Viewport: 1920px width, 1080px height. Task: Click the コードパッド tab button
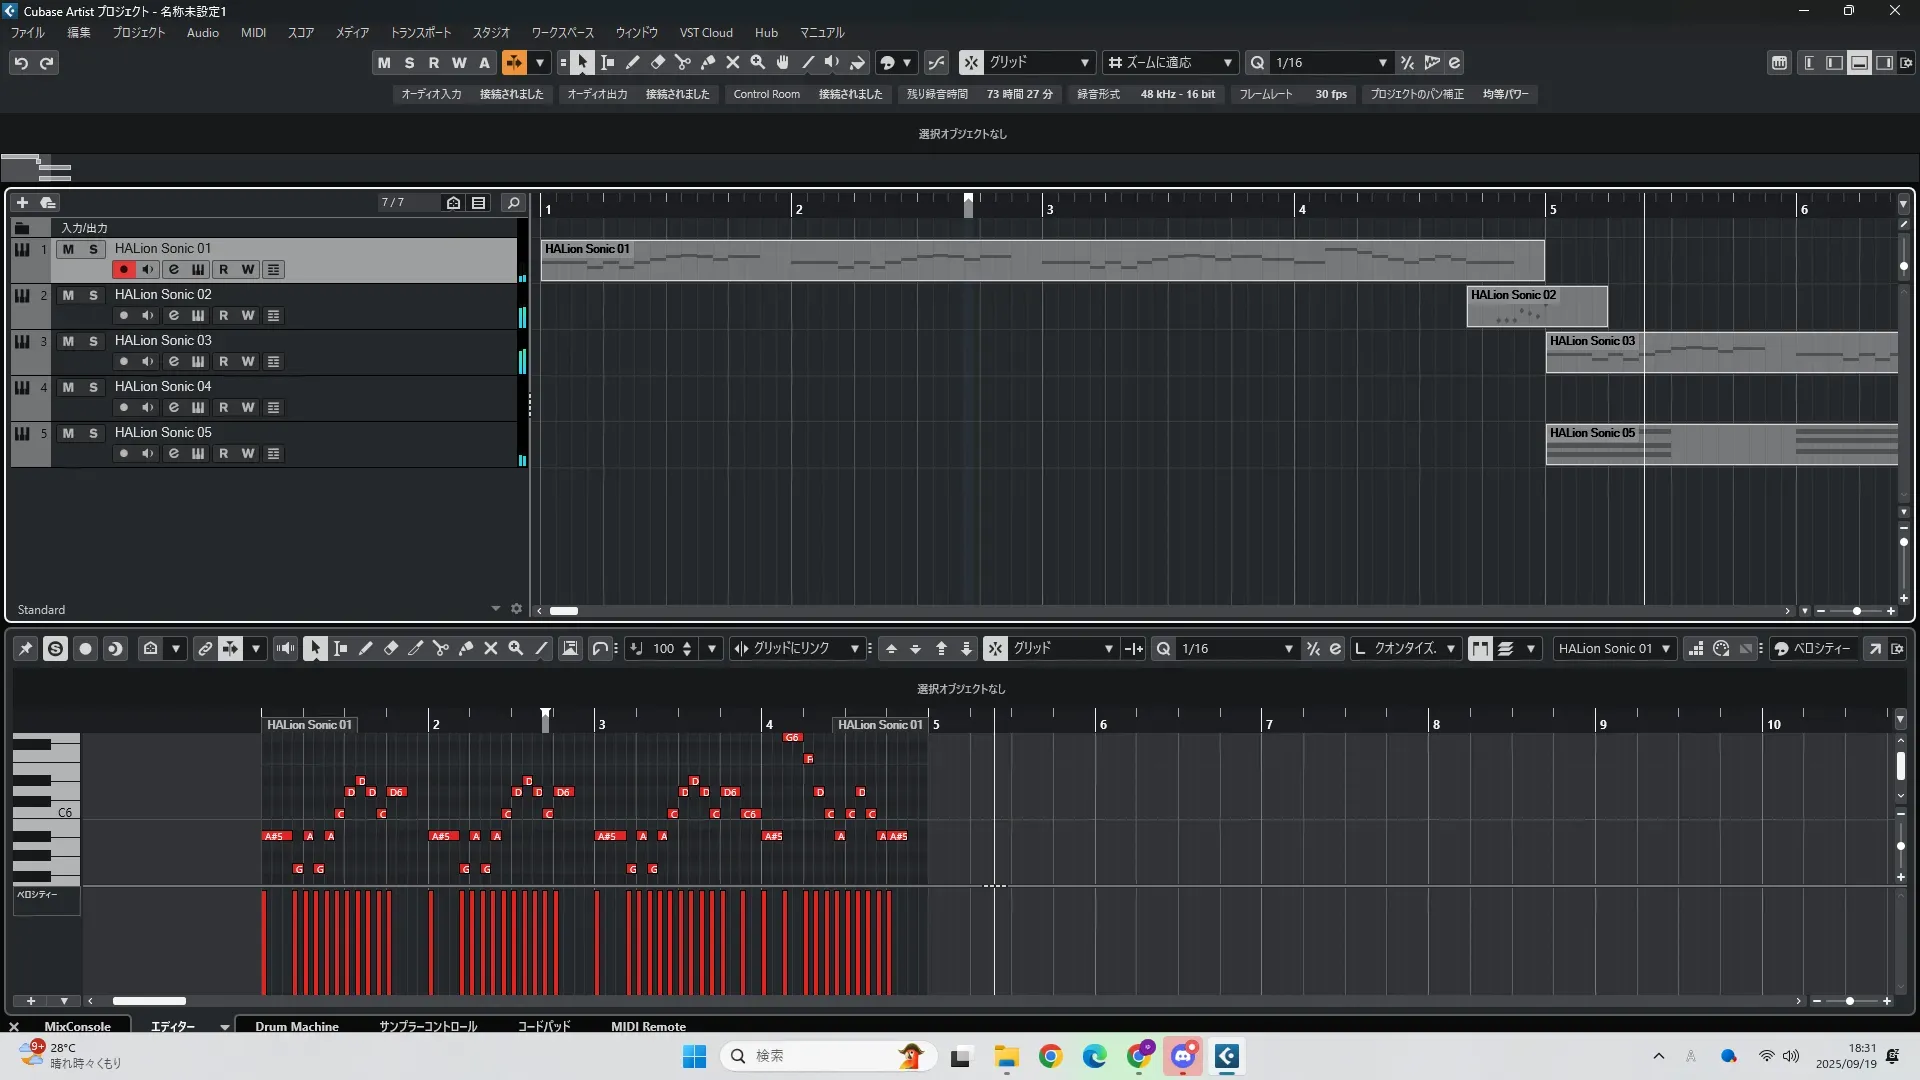click(544, 1026)
